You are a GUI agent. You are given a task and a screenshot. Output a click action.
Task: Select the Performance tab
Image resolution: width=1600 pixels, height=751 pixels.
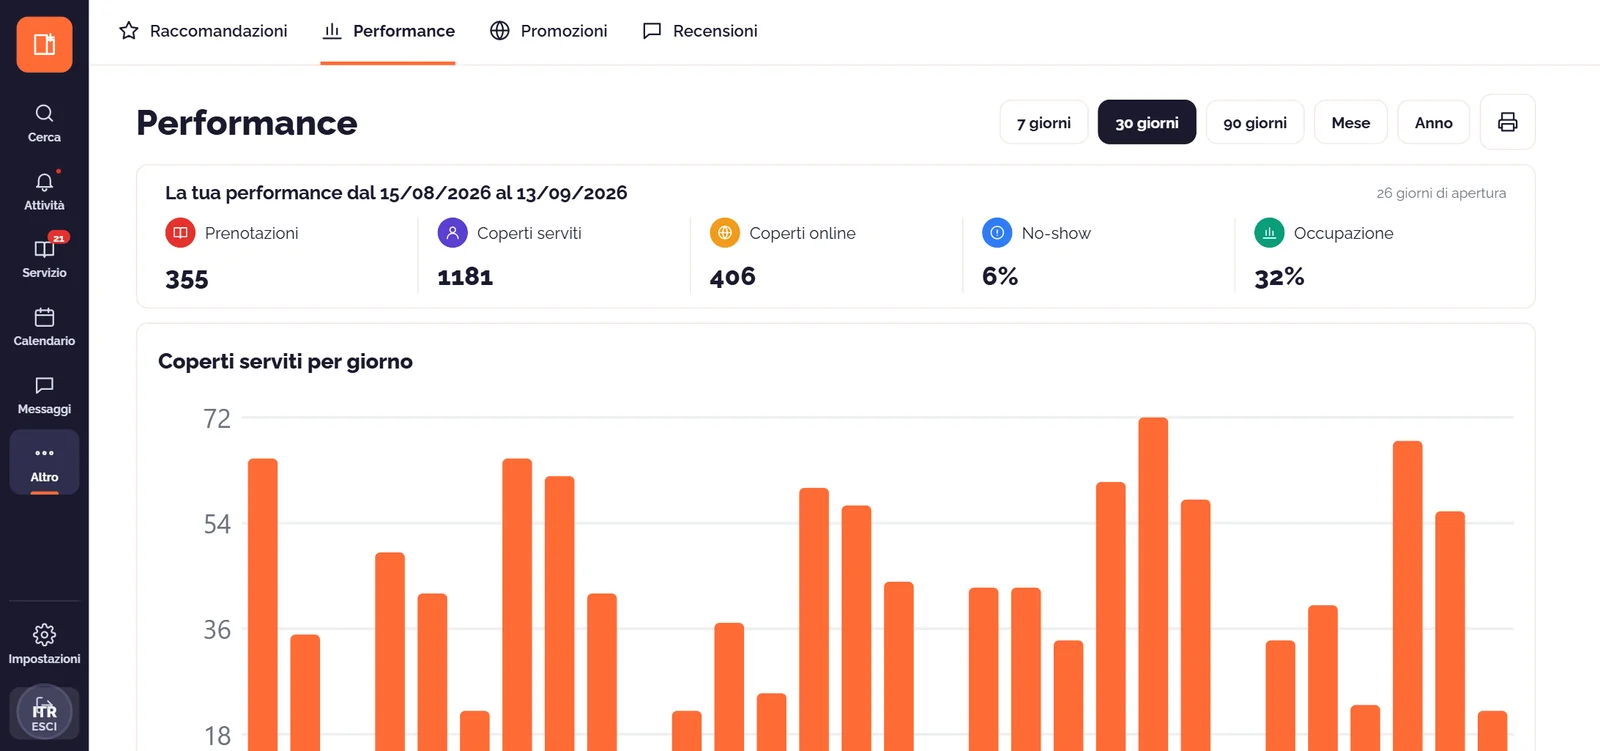point(388,31)
